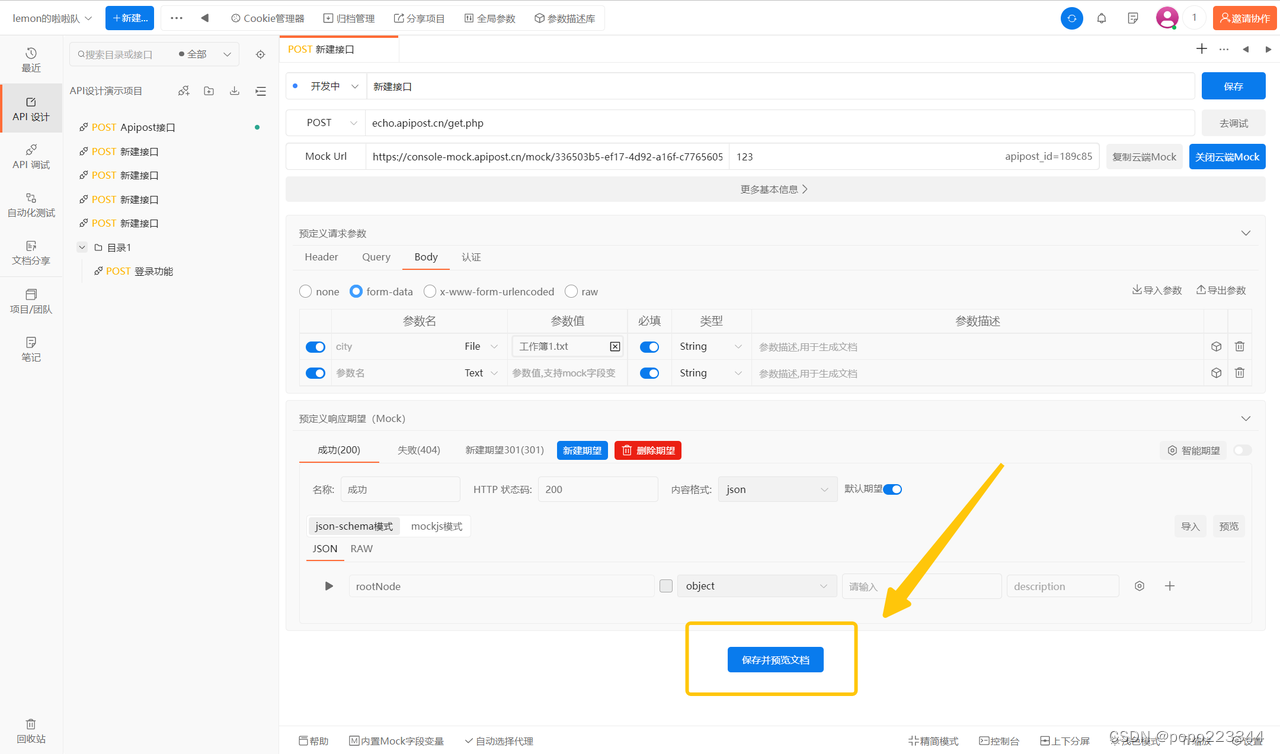Open the 新建期望301(301) tab
The height and width of the screenshot is (754, 1280).
505,450
